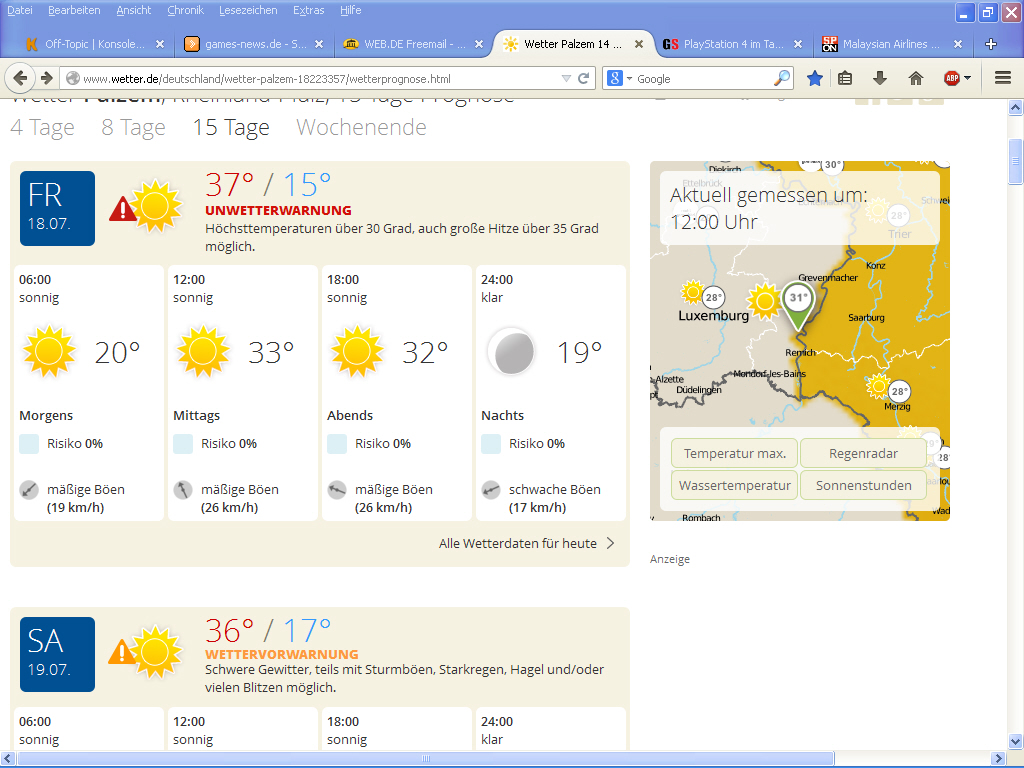Close the Off-Topic Konsole tab

[160, 44]
